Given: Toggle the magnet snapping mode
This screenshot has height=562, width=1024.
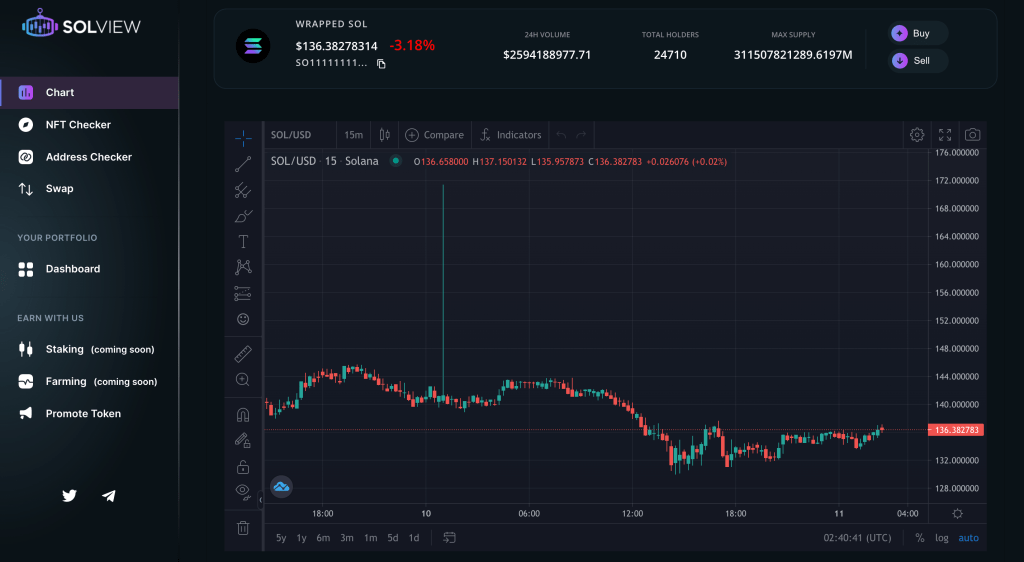Looking at the screenshot, I should (x=243, y=414).
